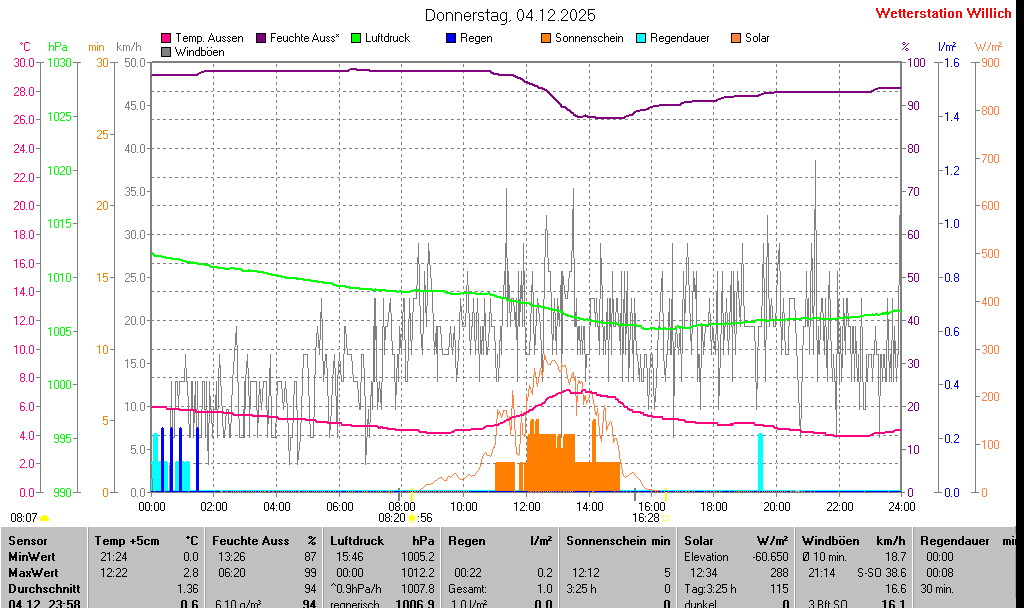The height and width of the screenshot is (608, 1024).
Task: Click the Wetterstation Willich title
Action: point(943,13)
